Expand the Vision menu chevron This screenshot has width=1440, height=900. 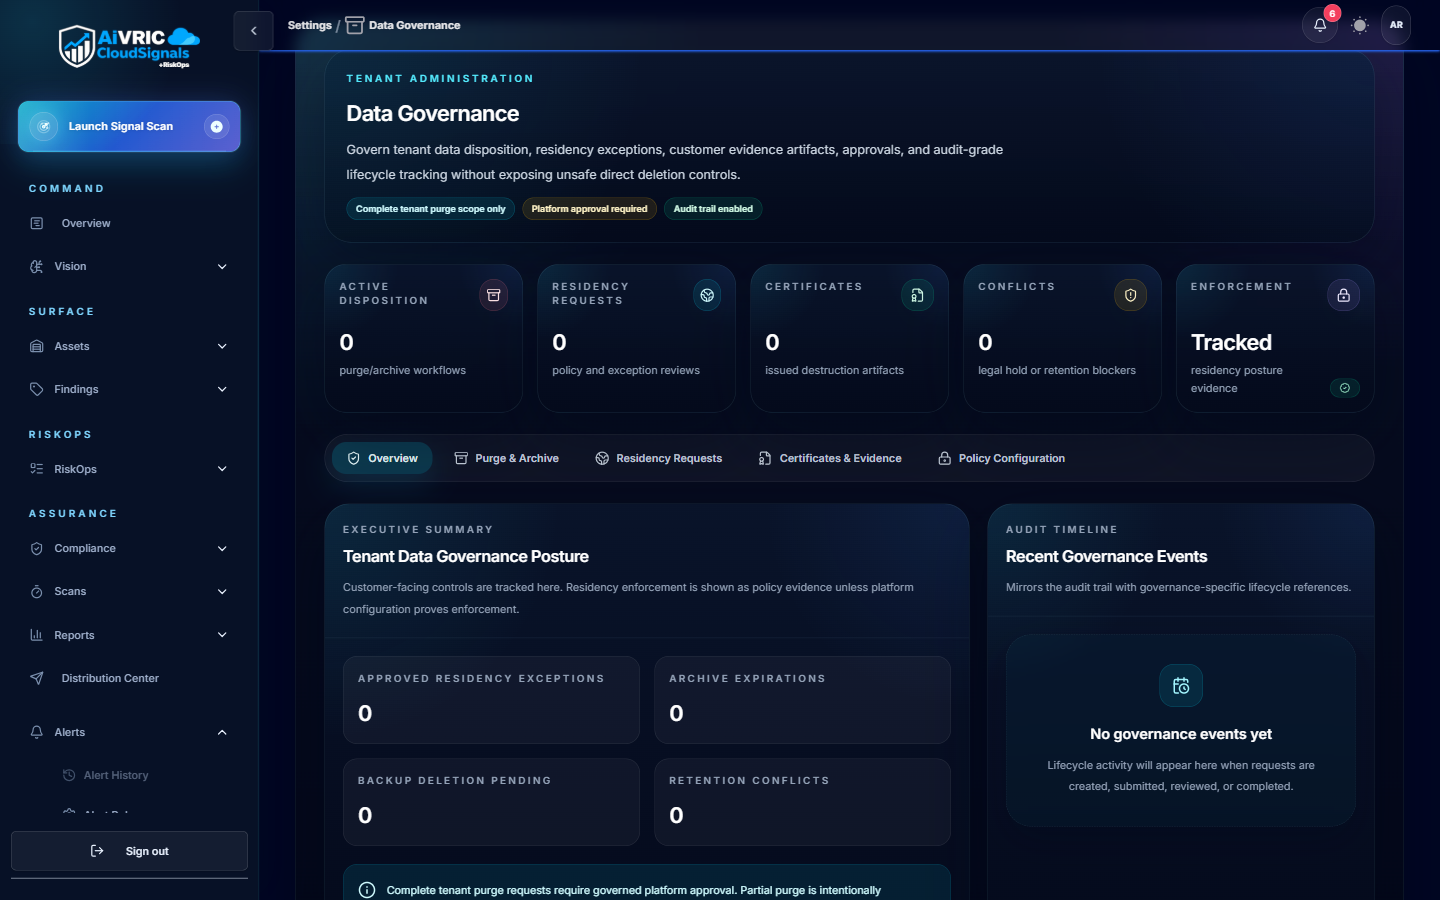(222, 266)
